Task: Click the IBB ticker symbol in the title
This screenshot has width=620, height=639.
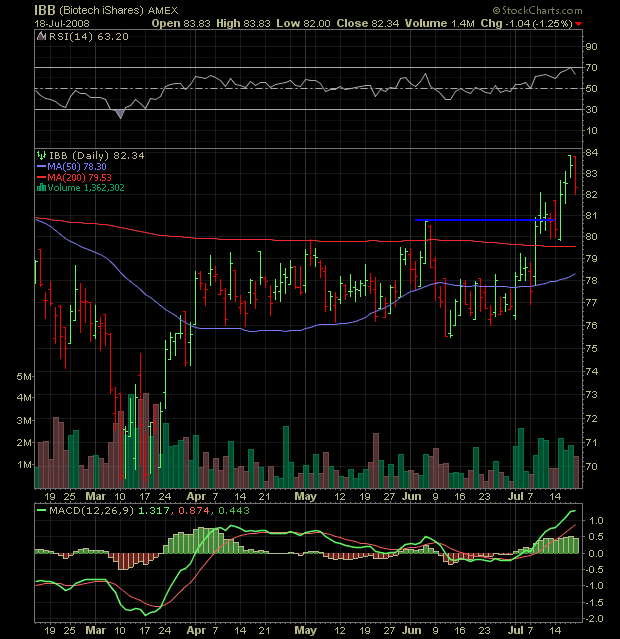Action: [45, 10]
